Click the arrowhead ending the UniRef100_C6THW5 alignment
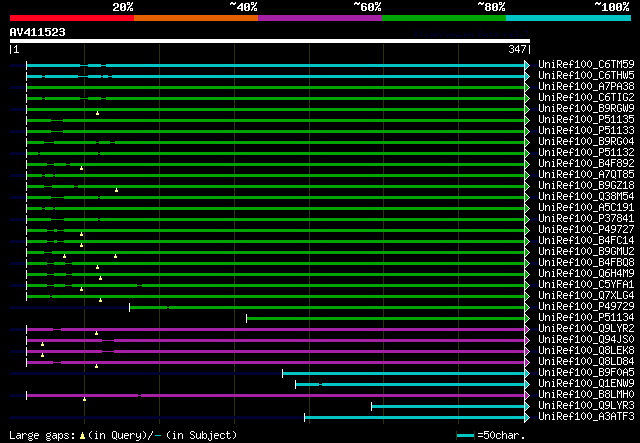 coord(527,76)
